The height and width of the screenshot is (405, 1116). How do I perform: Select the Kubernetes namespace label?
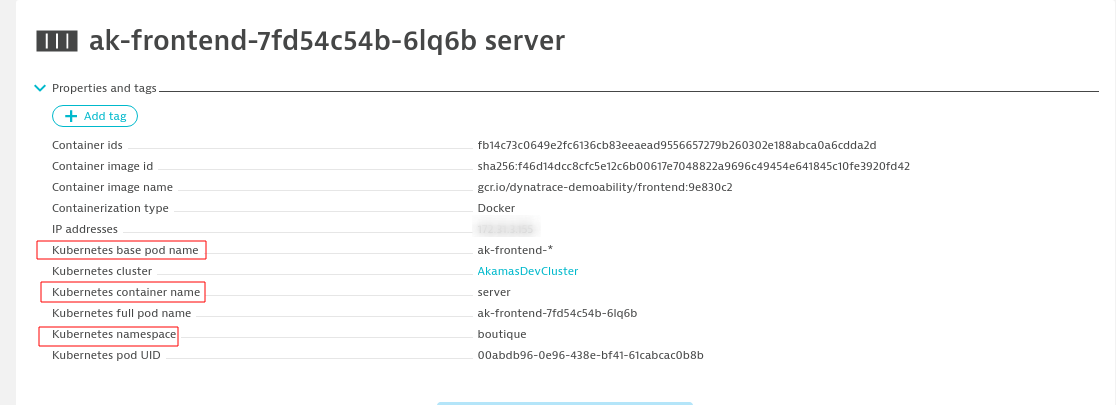tap(109, 334)
